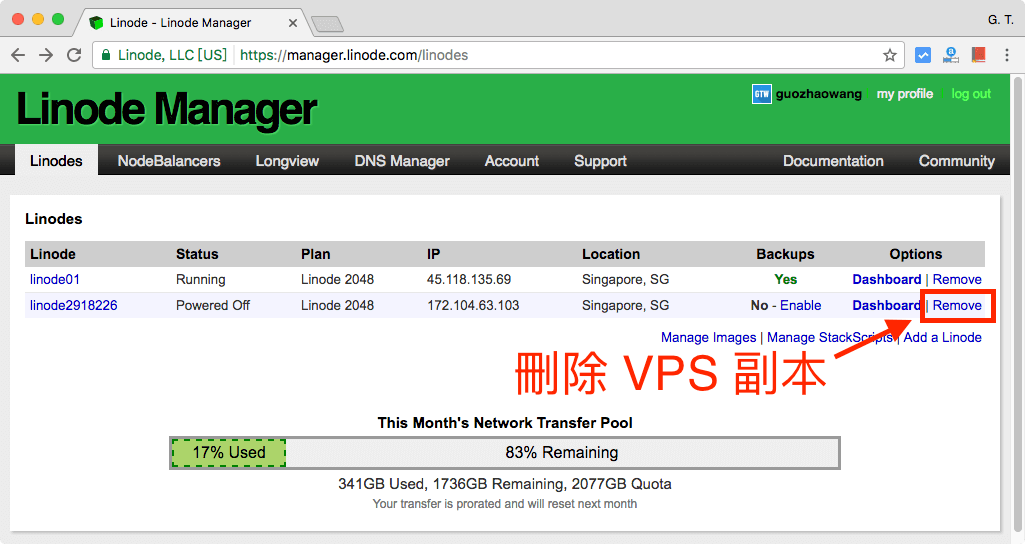Click the Linode Manager logo title
Viewport: 1025px width, 544px height.
166,109
